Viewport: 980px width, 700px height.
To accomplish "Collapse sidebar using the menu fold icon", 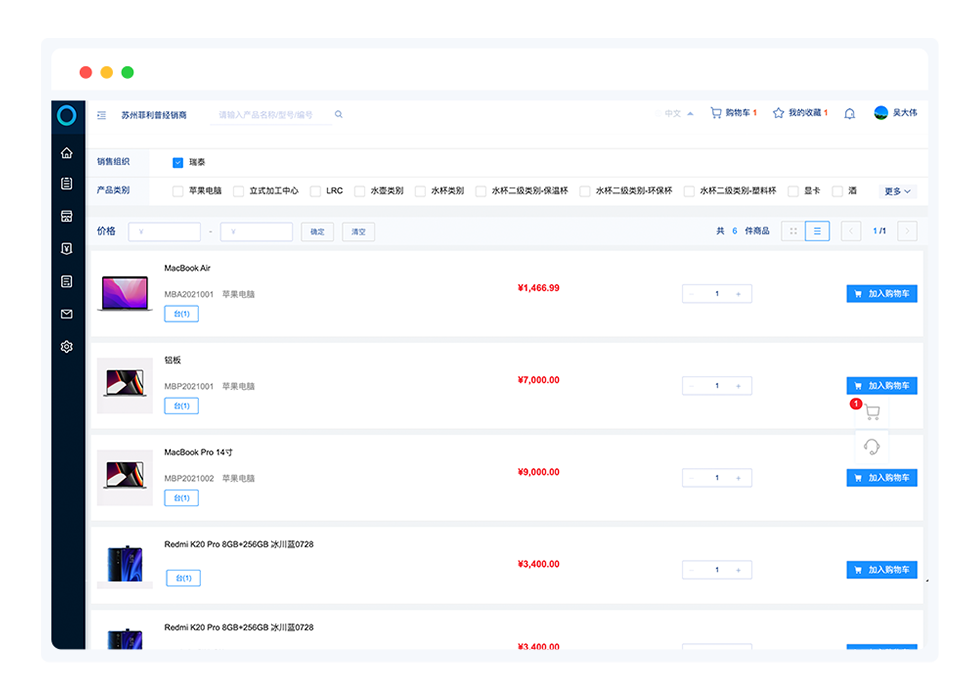I will tap(101, 115).
